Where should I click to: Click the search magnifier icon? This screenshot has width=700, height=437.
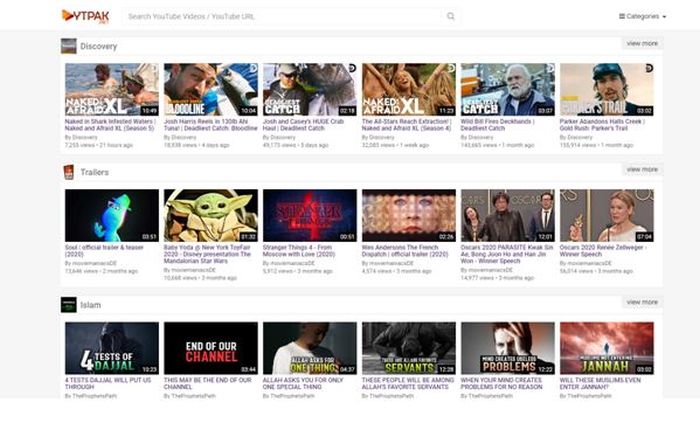450,16
